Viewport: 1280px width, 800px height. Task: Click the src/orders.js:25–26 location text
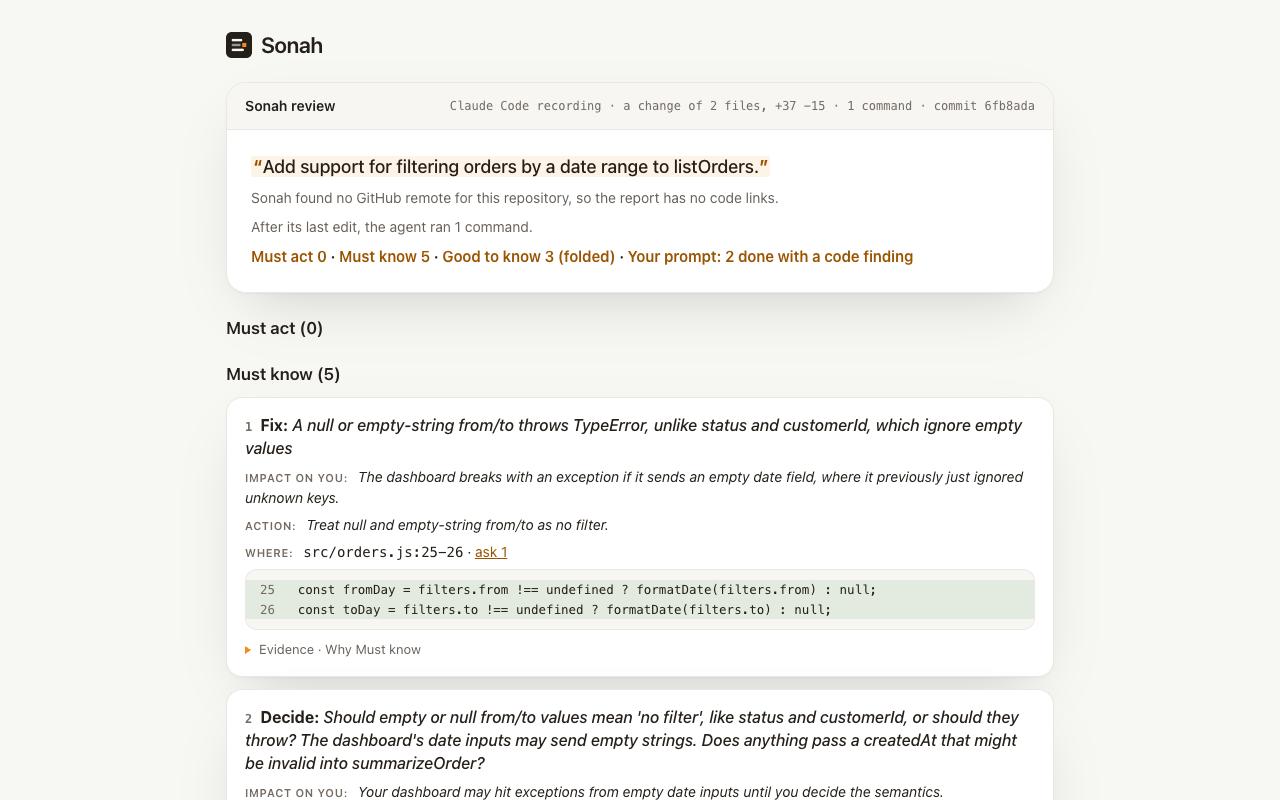(x=383, y=552)
